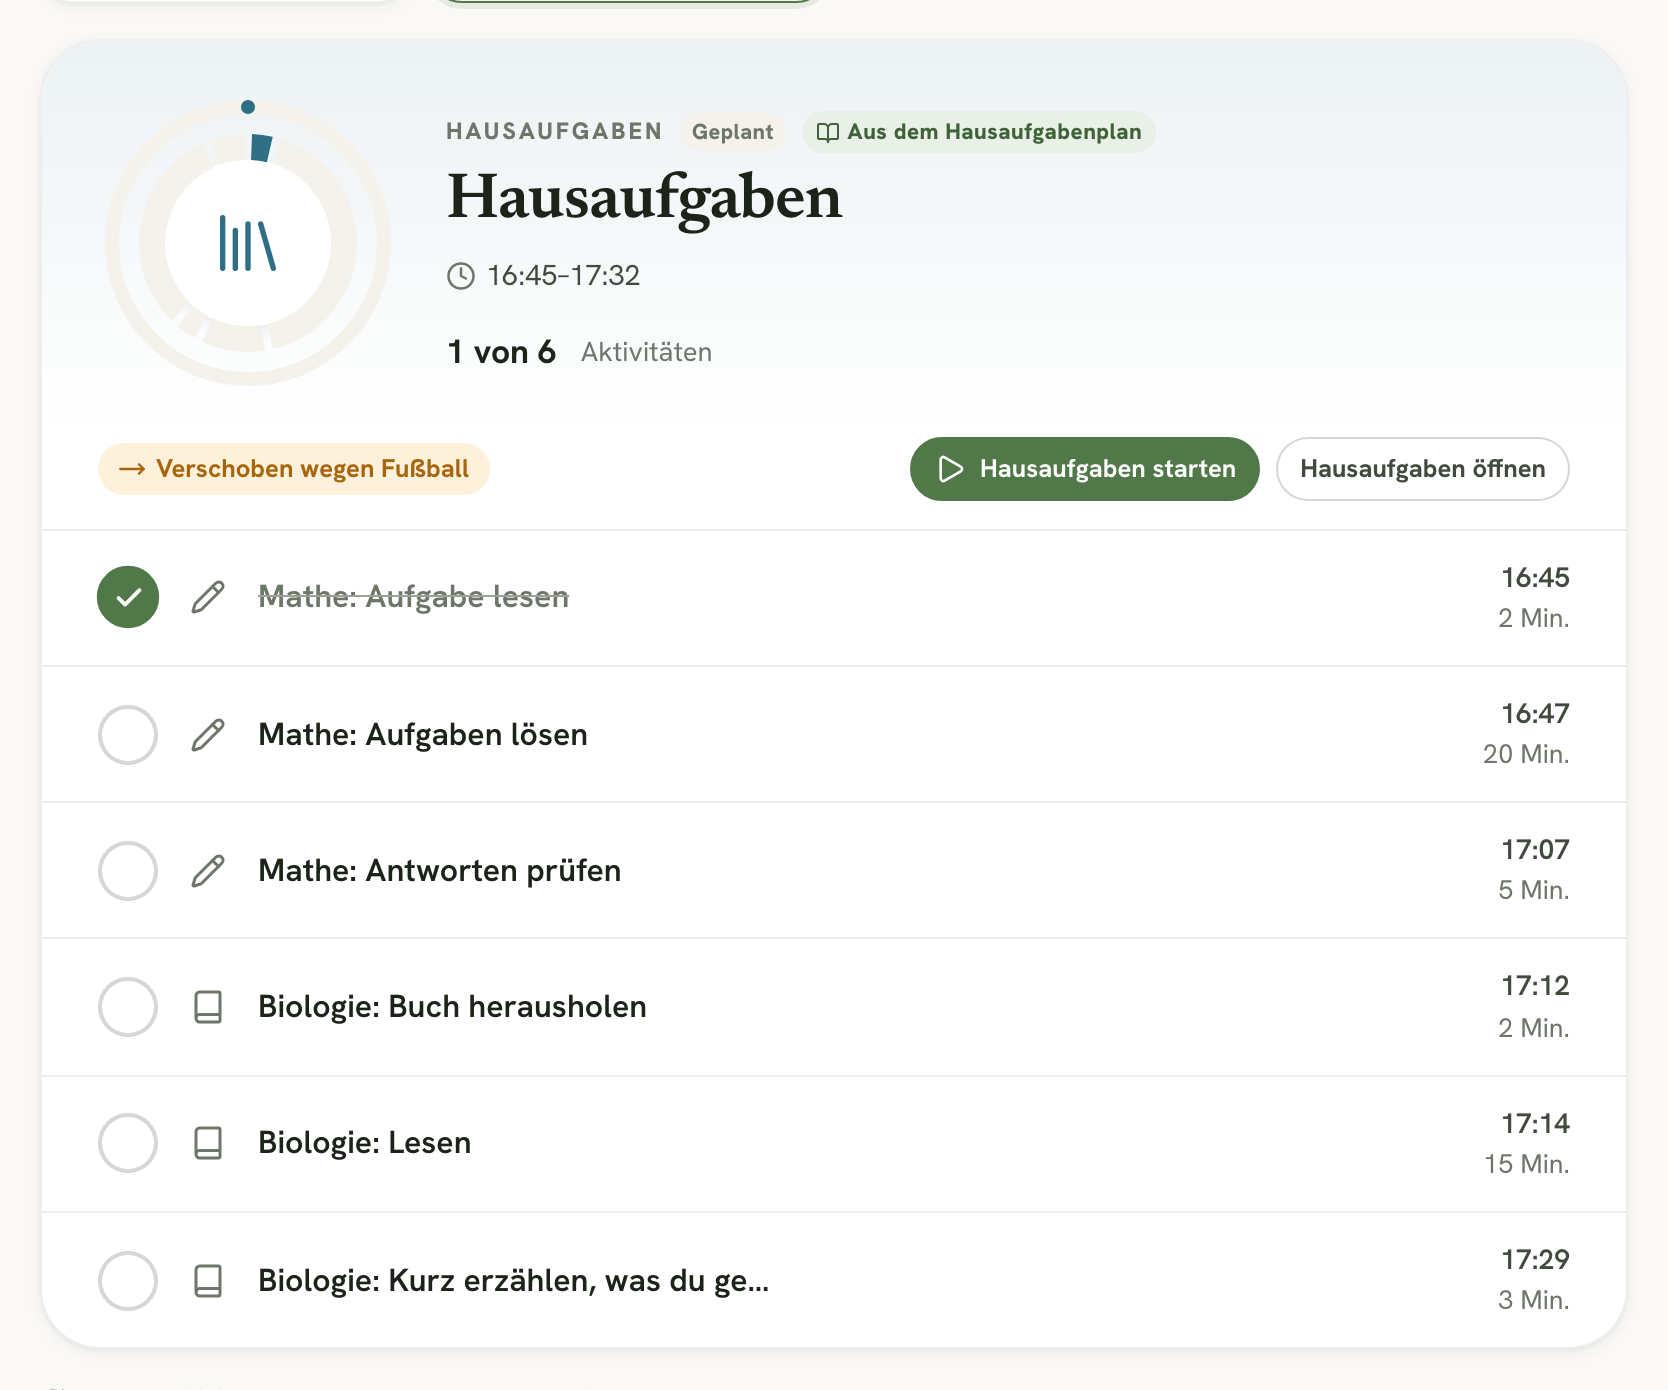Click the struck-through Mathe: Aufgabe lesen title
This screenshot has width=1668, height=1390.
click(413, 597)
